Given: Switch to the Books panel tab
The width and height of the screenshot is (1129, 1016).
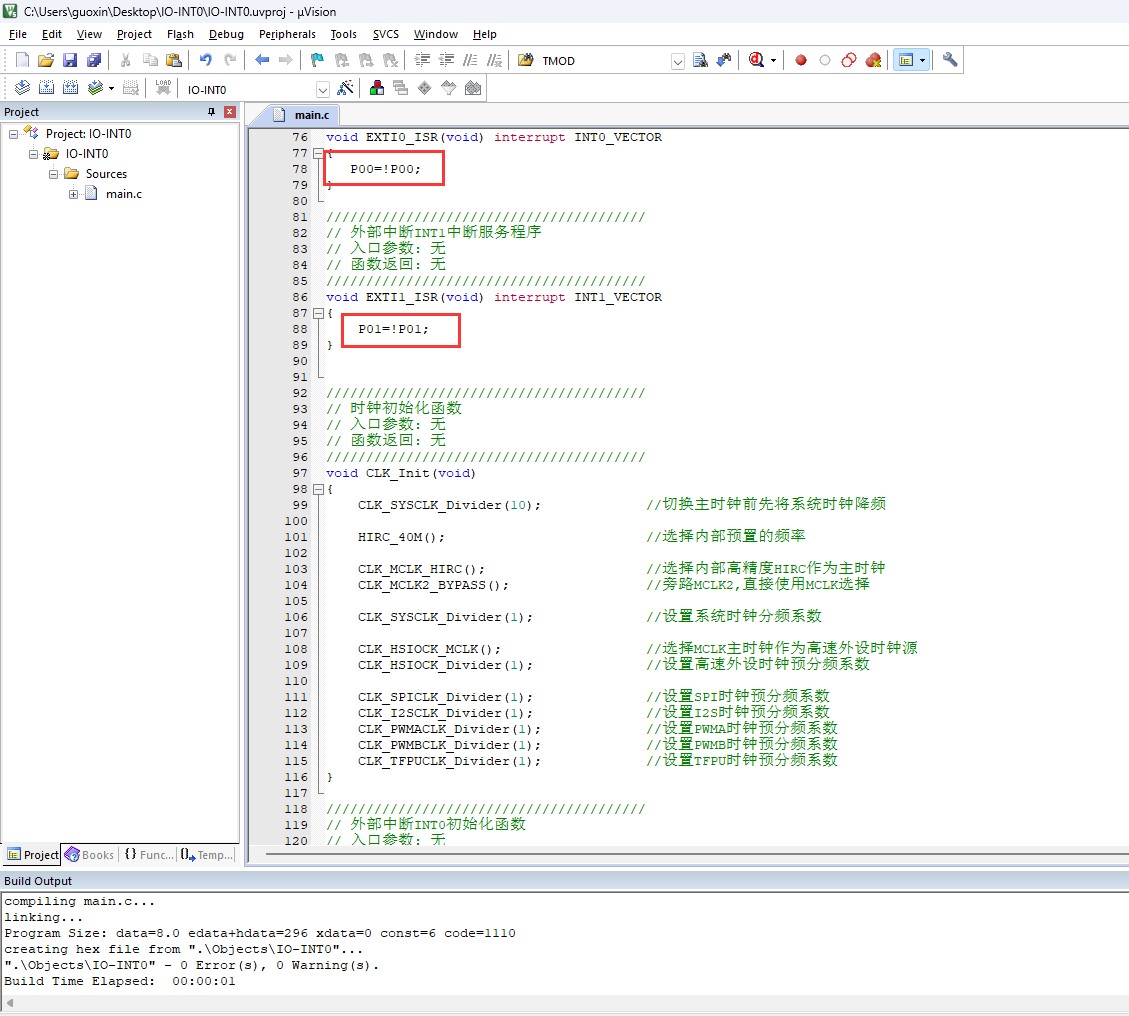Looking at the screenshot, I should [x=90, y=855].
